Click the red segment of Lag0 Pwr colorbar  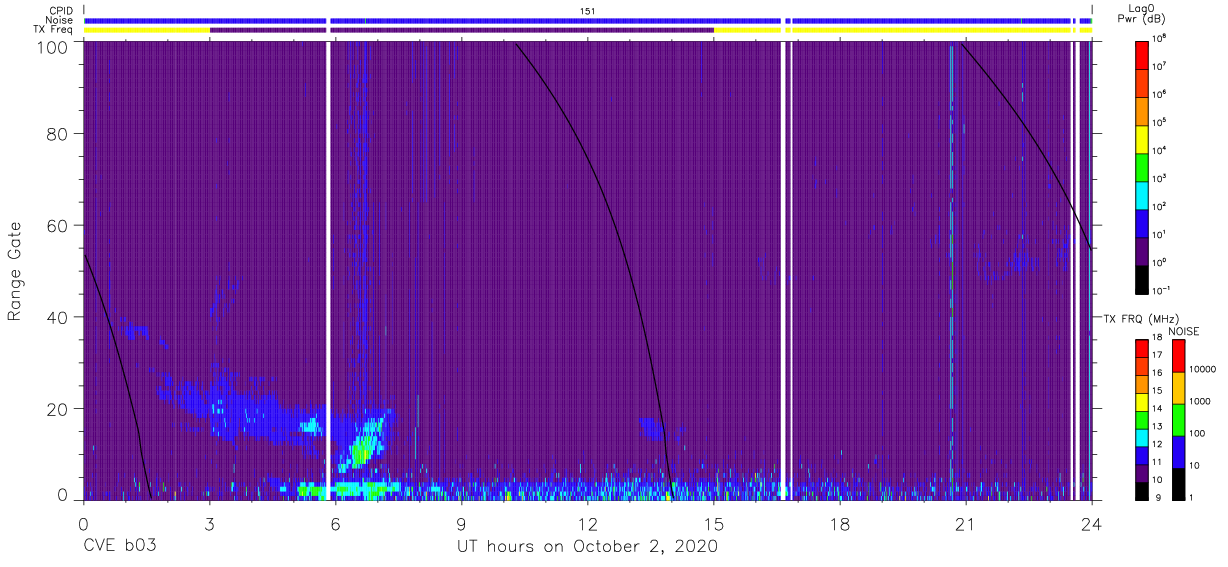[1141, 55]
